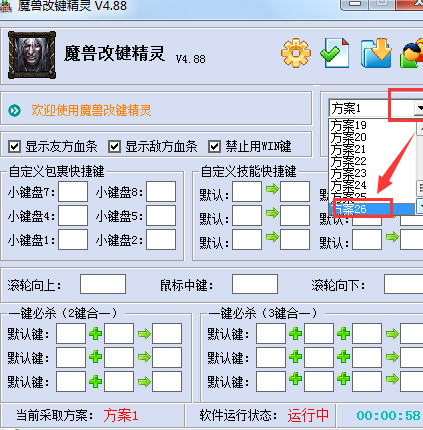Click the users icon in the toolbar
The height and width of the screenshot is (430, 423).
pyautogui.click(x=412, y=53)
